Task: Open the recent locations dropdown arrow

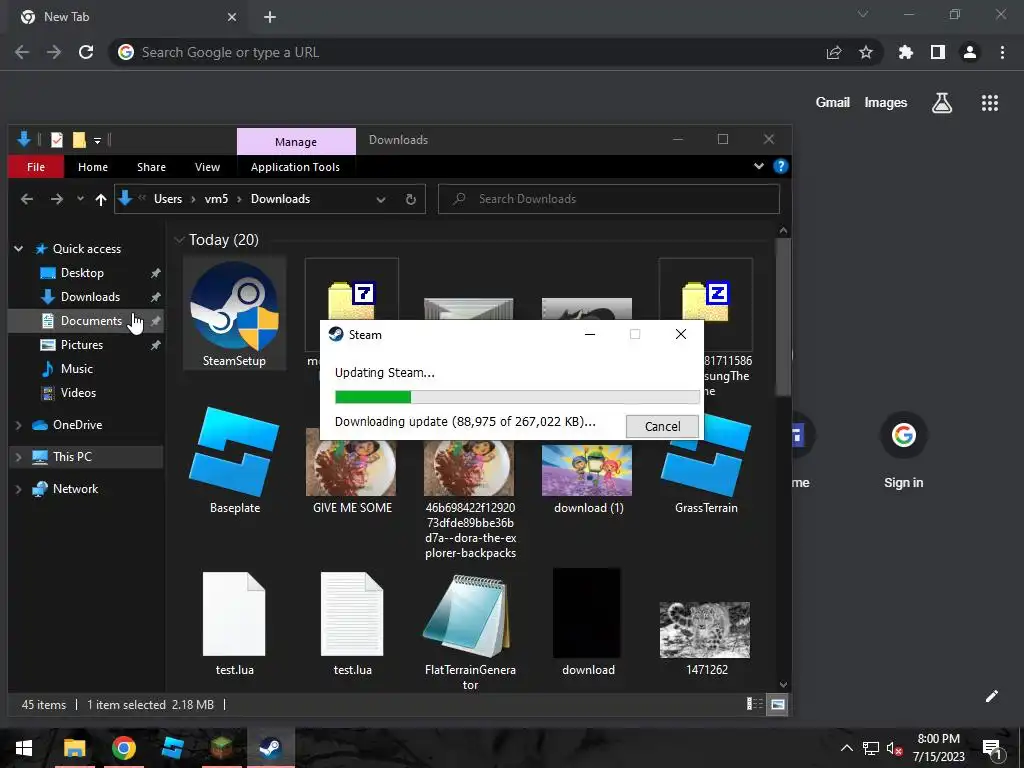Action: pos(80,199)
